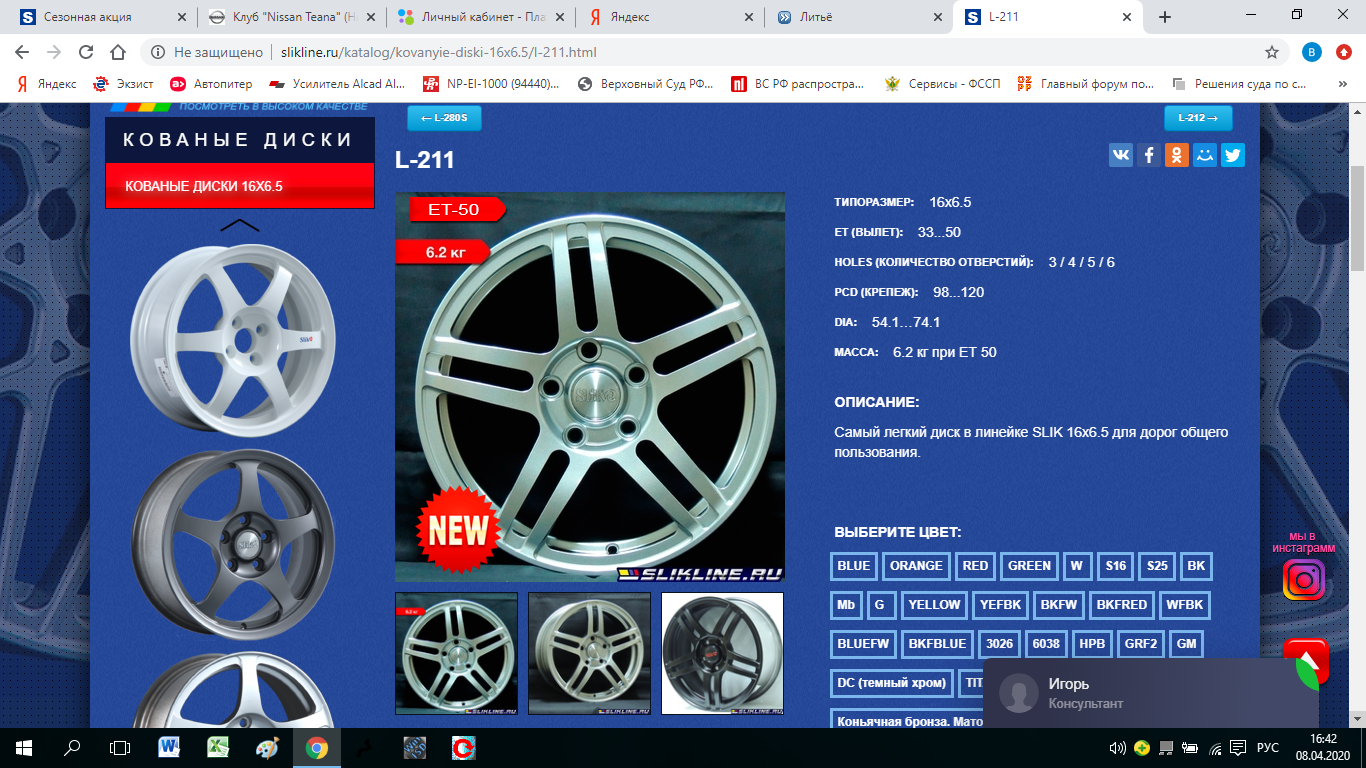Go to previous model L-280S
The image size is (1366, 768).
coord(444,118)
